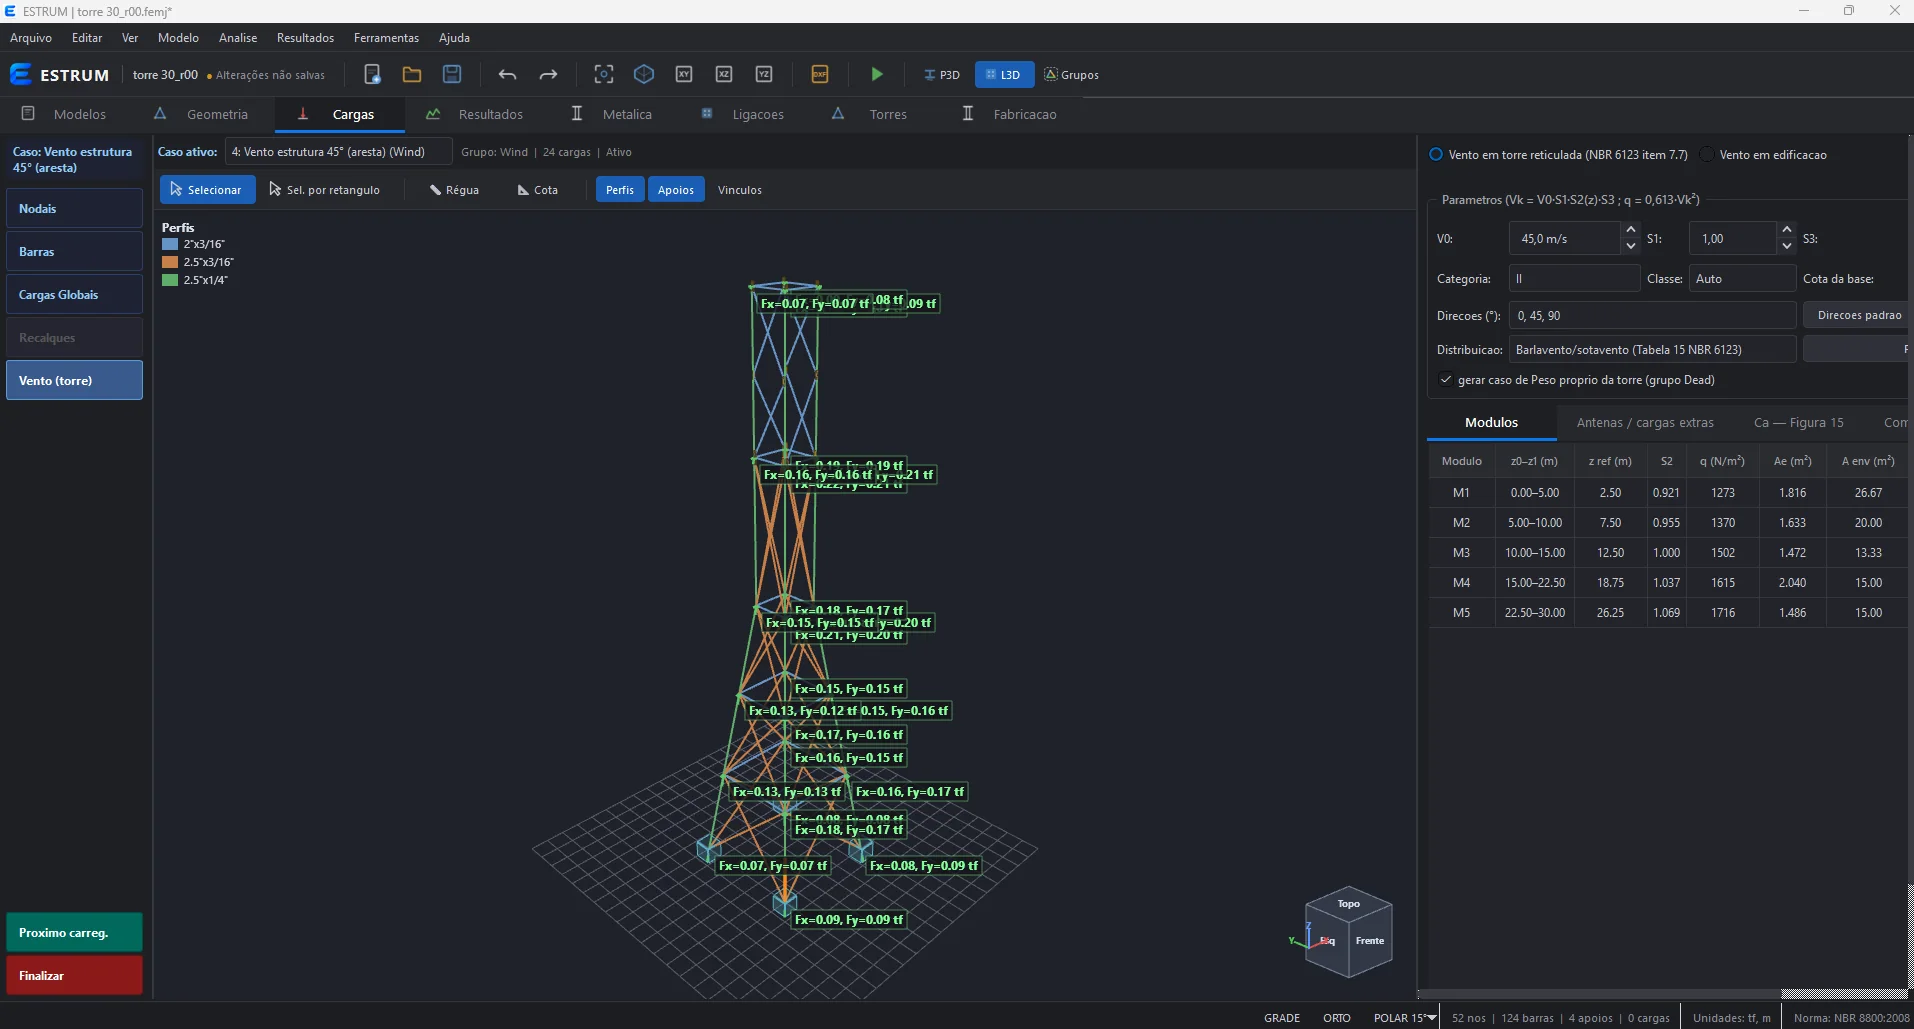
Task: Open the Caso ativo dropdown
Action: [x=338, y=152]
